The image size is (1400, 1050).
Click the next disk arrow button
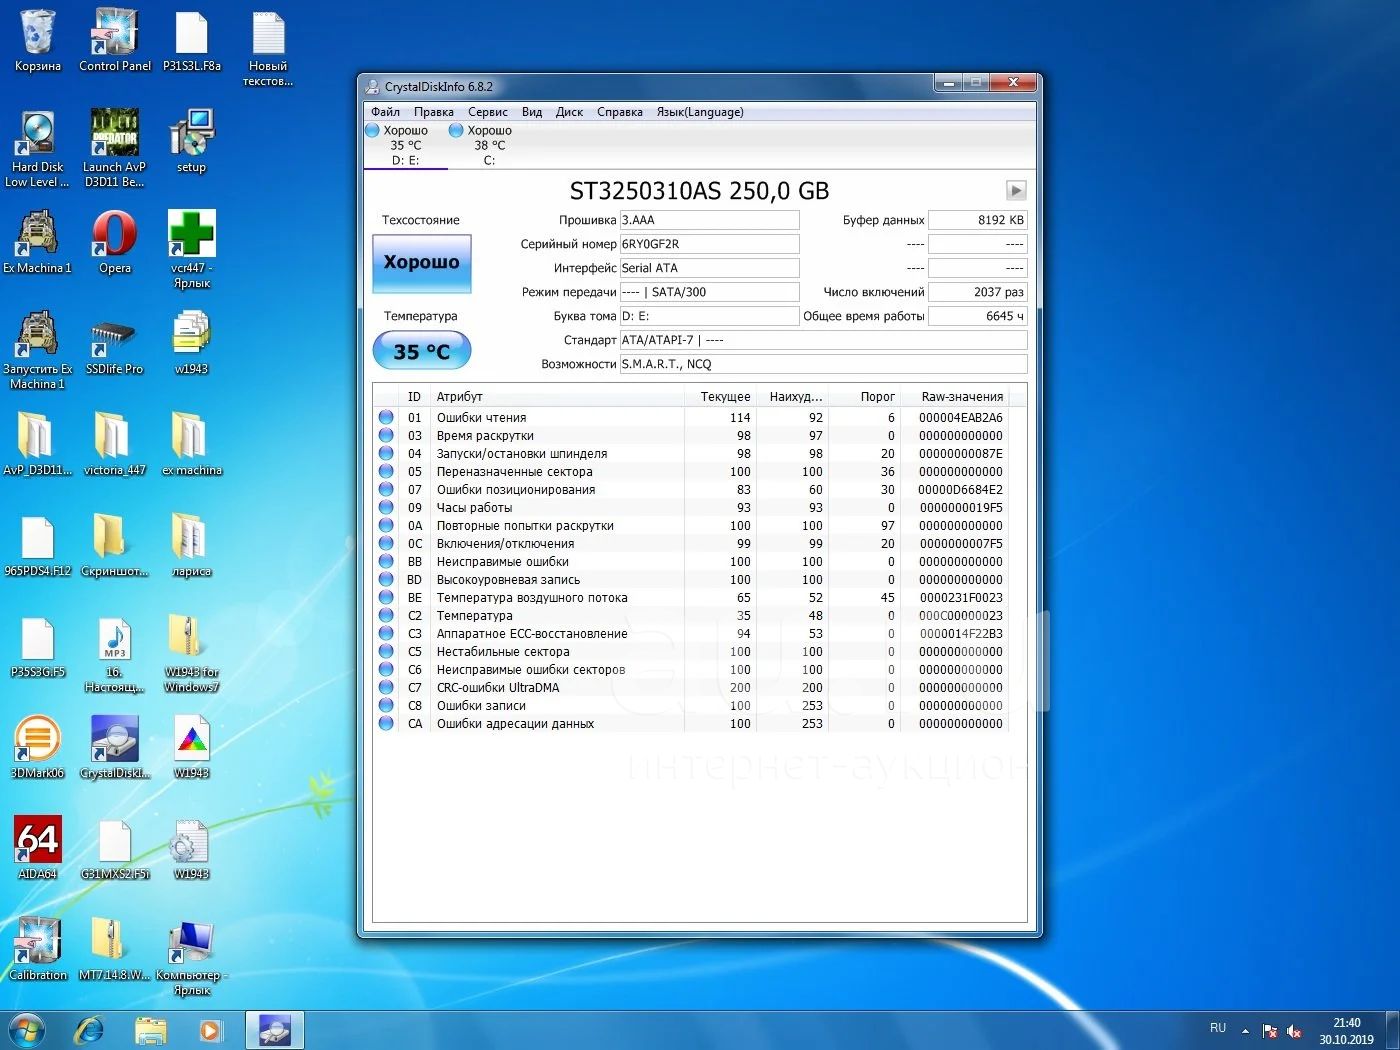(x=1016, y=190)
